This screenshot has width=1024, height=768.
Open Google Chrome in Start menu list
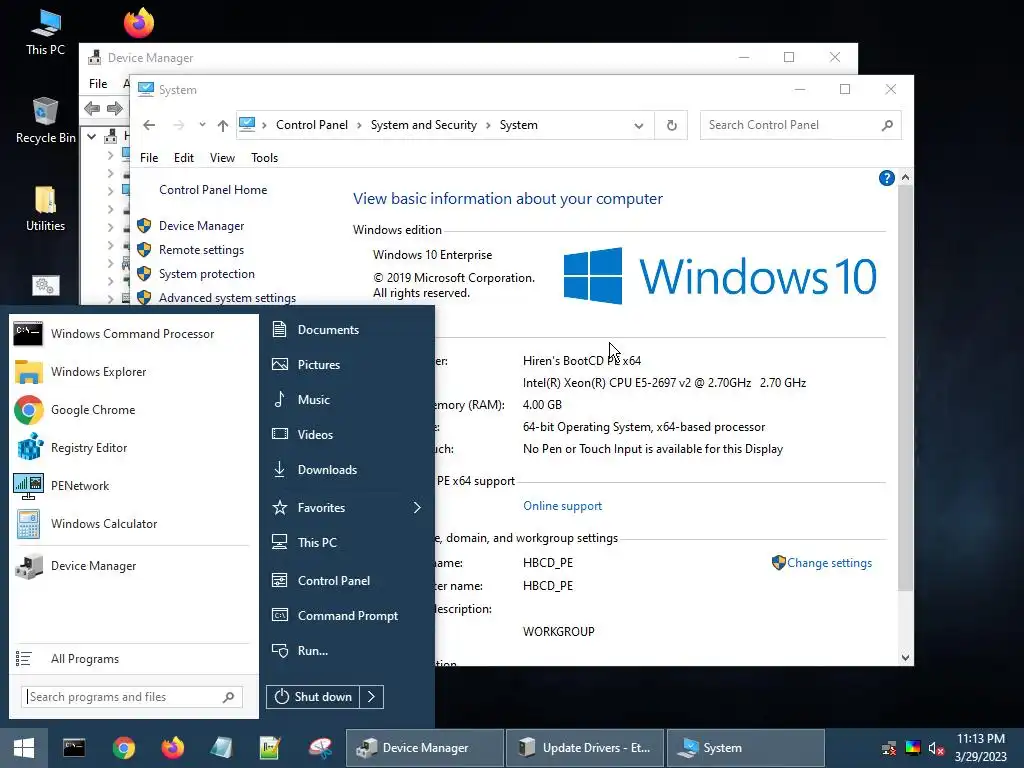click(133, 409)
